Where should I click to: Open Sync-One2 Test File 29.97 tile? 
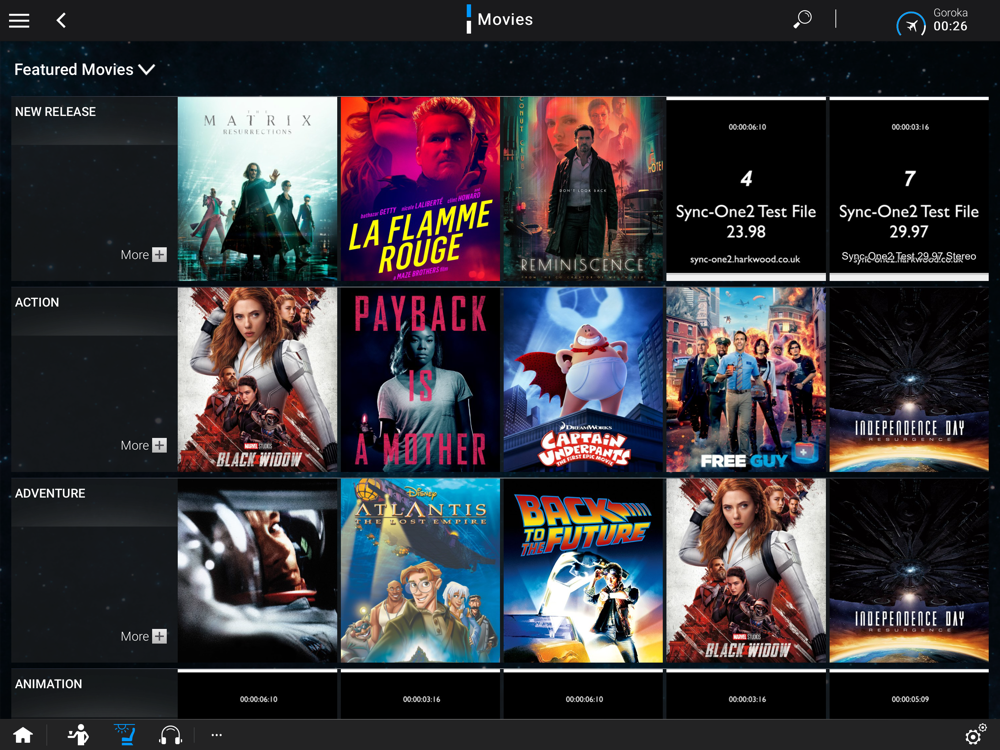(909, 189)
